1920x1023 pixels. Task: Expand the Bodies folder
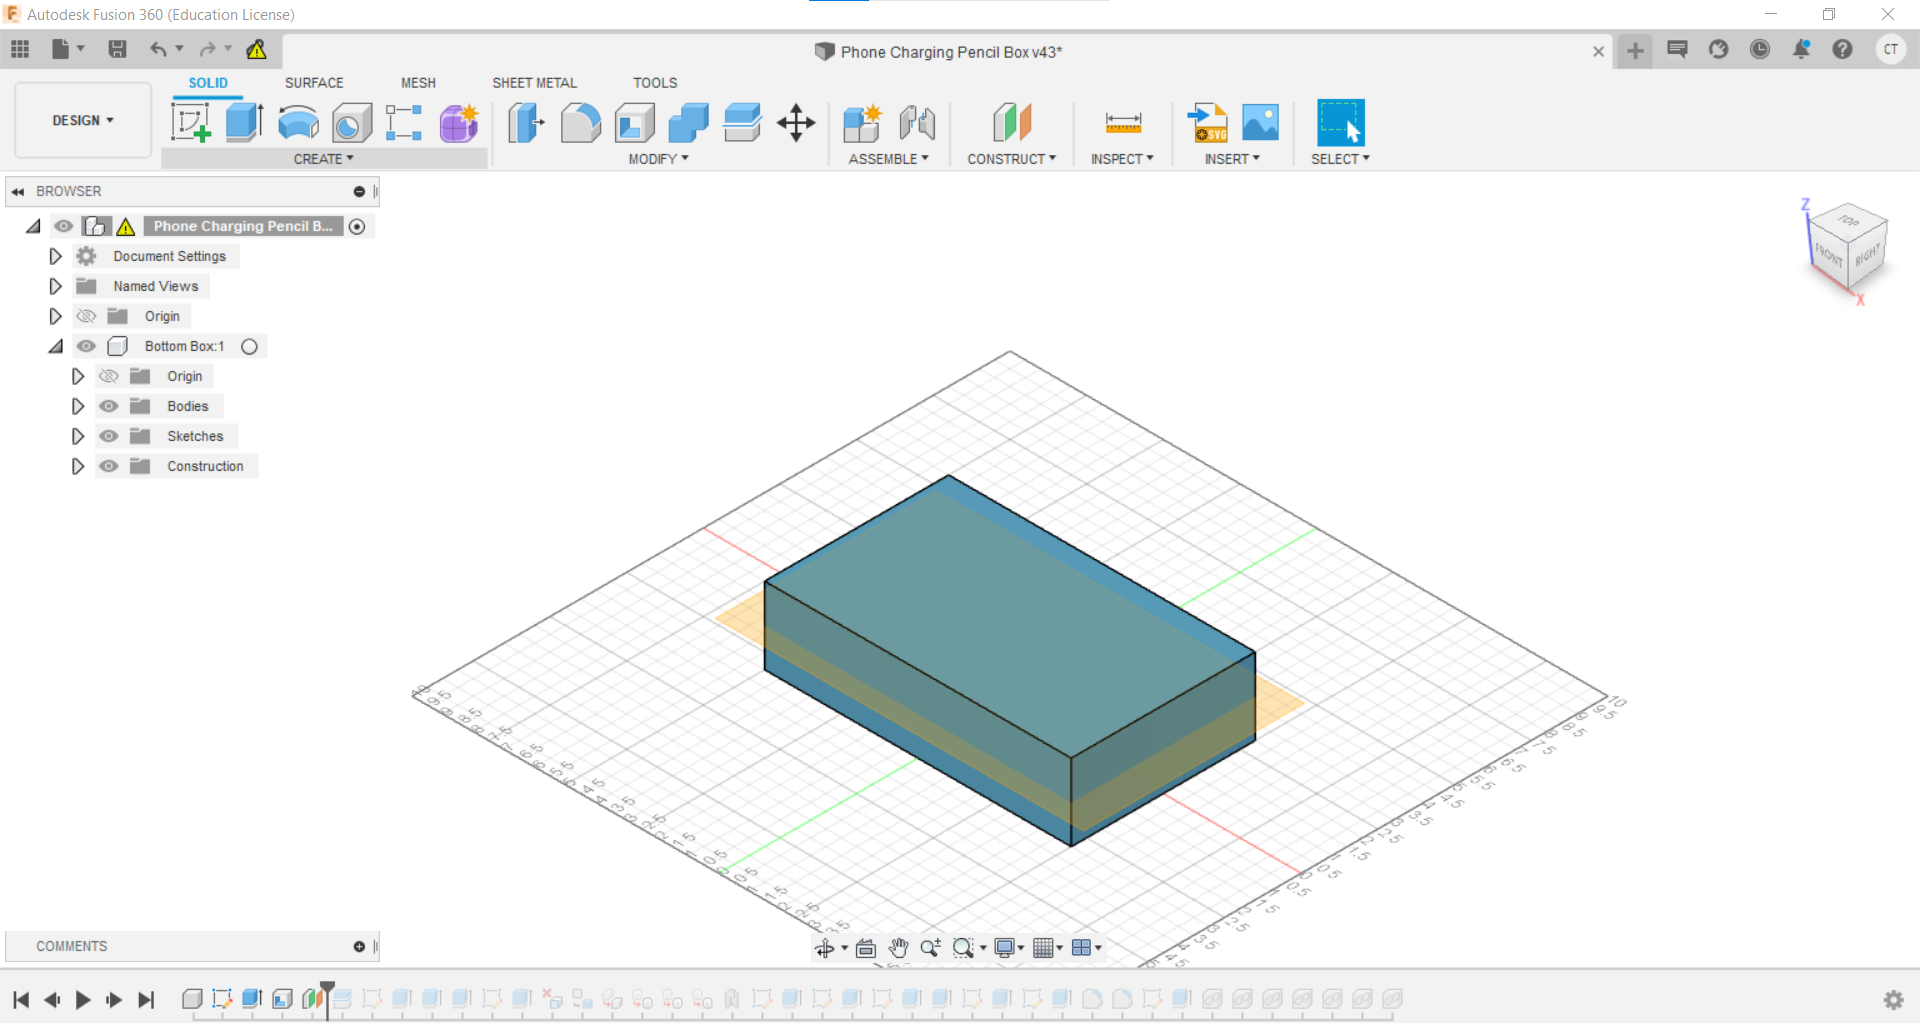(x=78, y=406)
